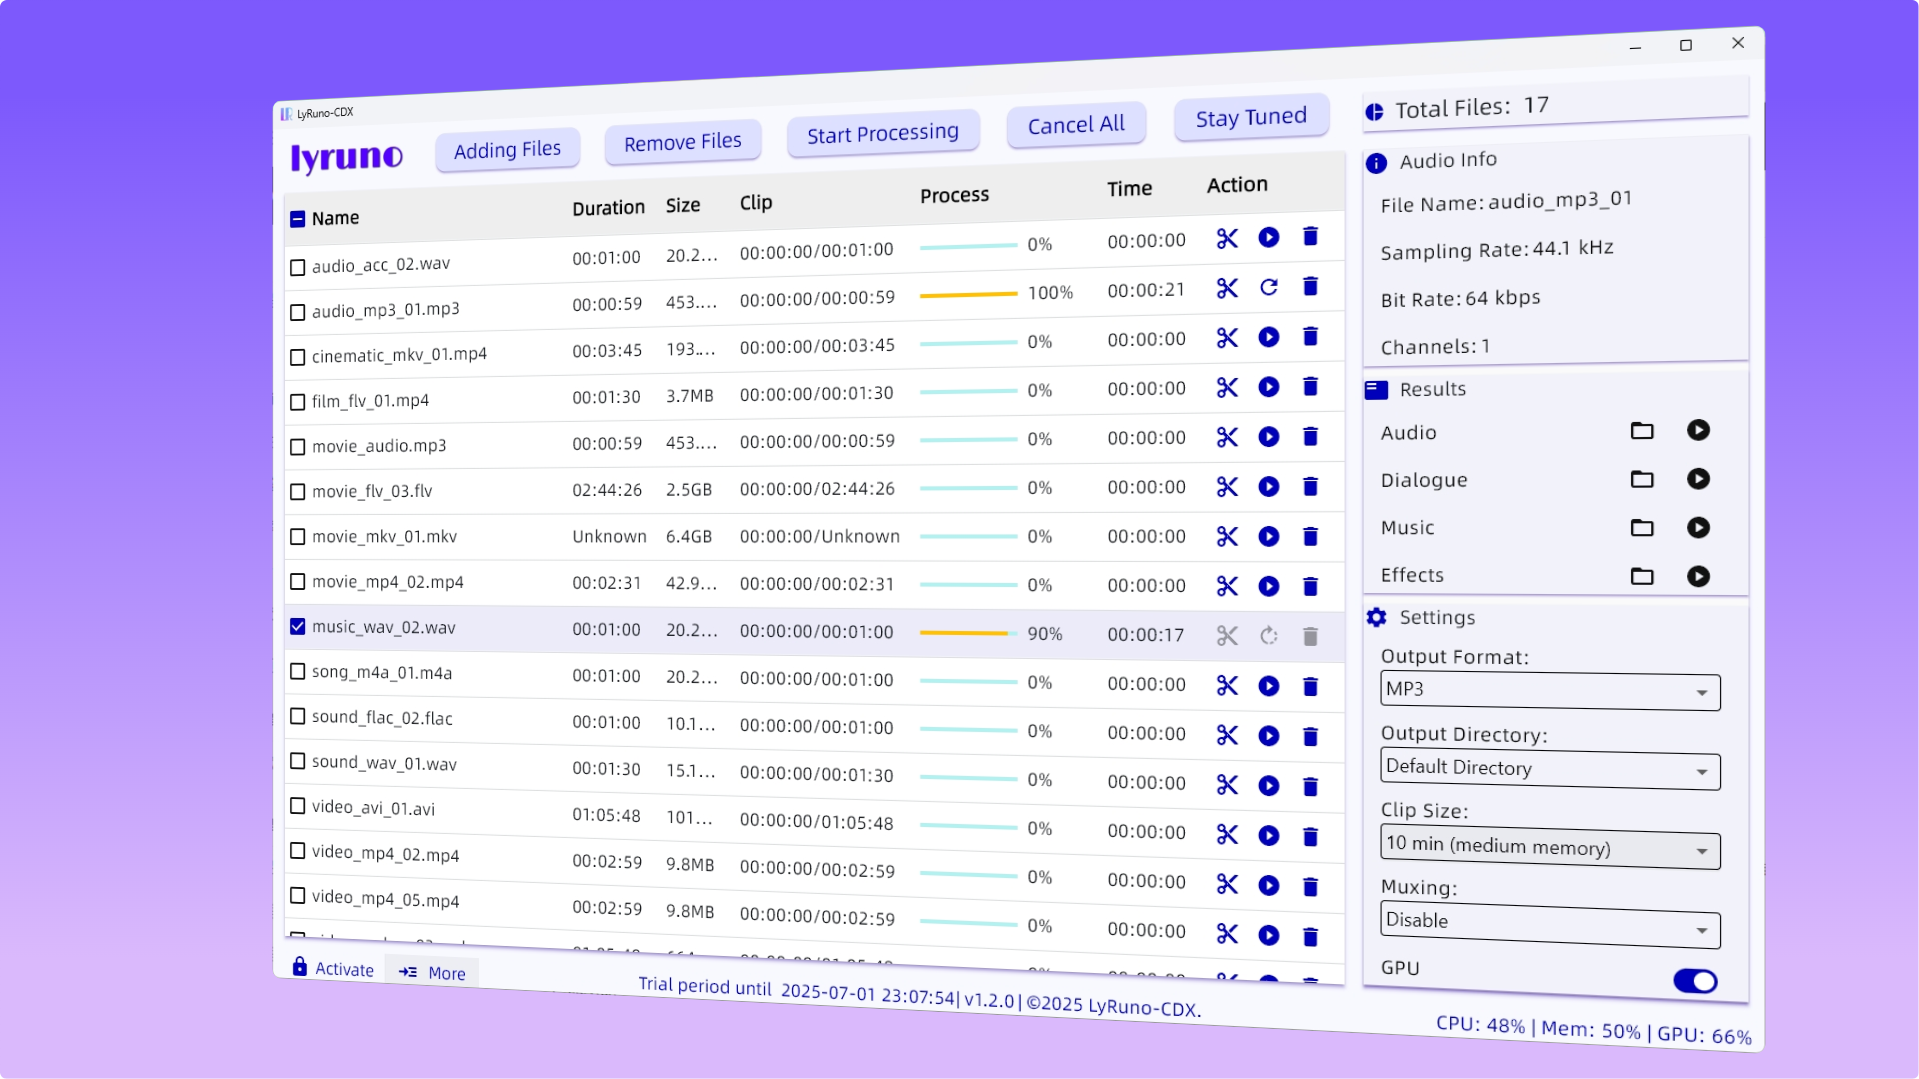Toggle the GPU switch off
This screenshot has width=1919, height=1079.
[x=1695, y=981]
